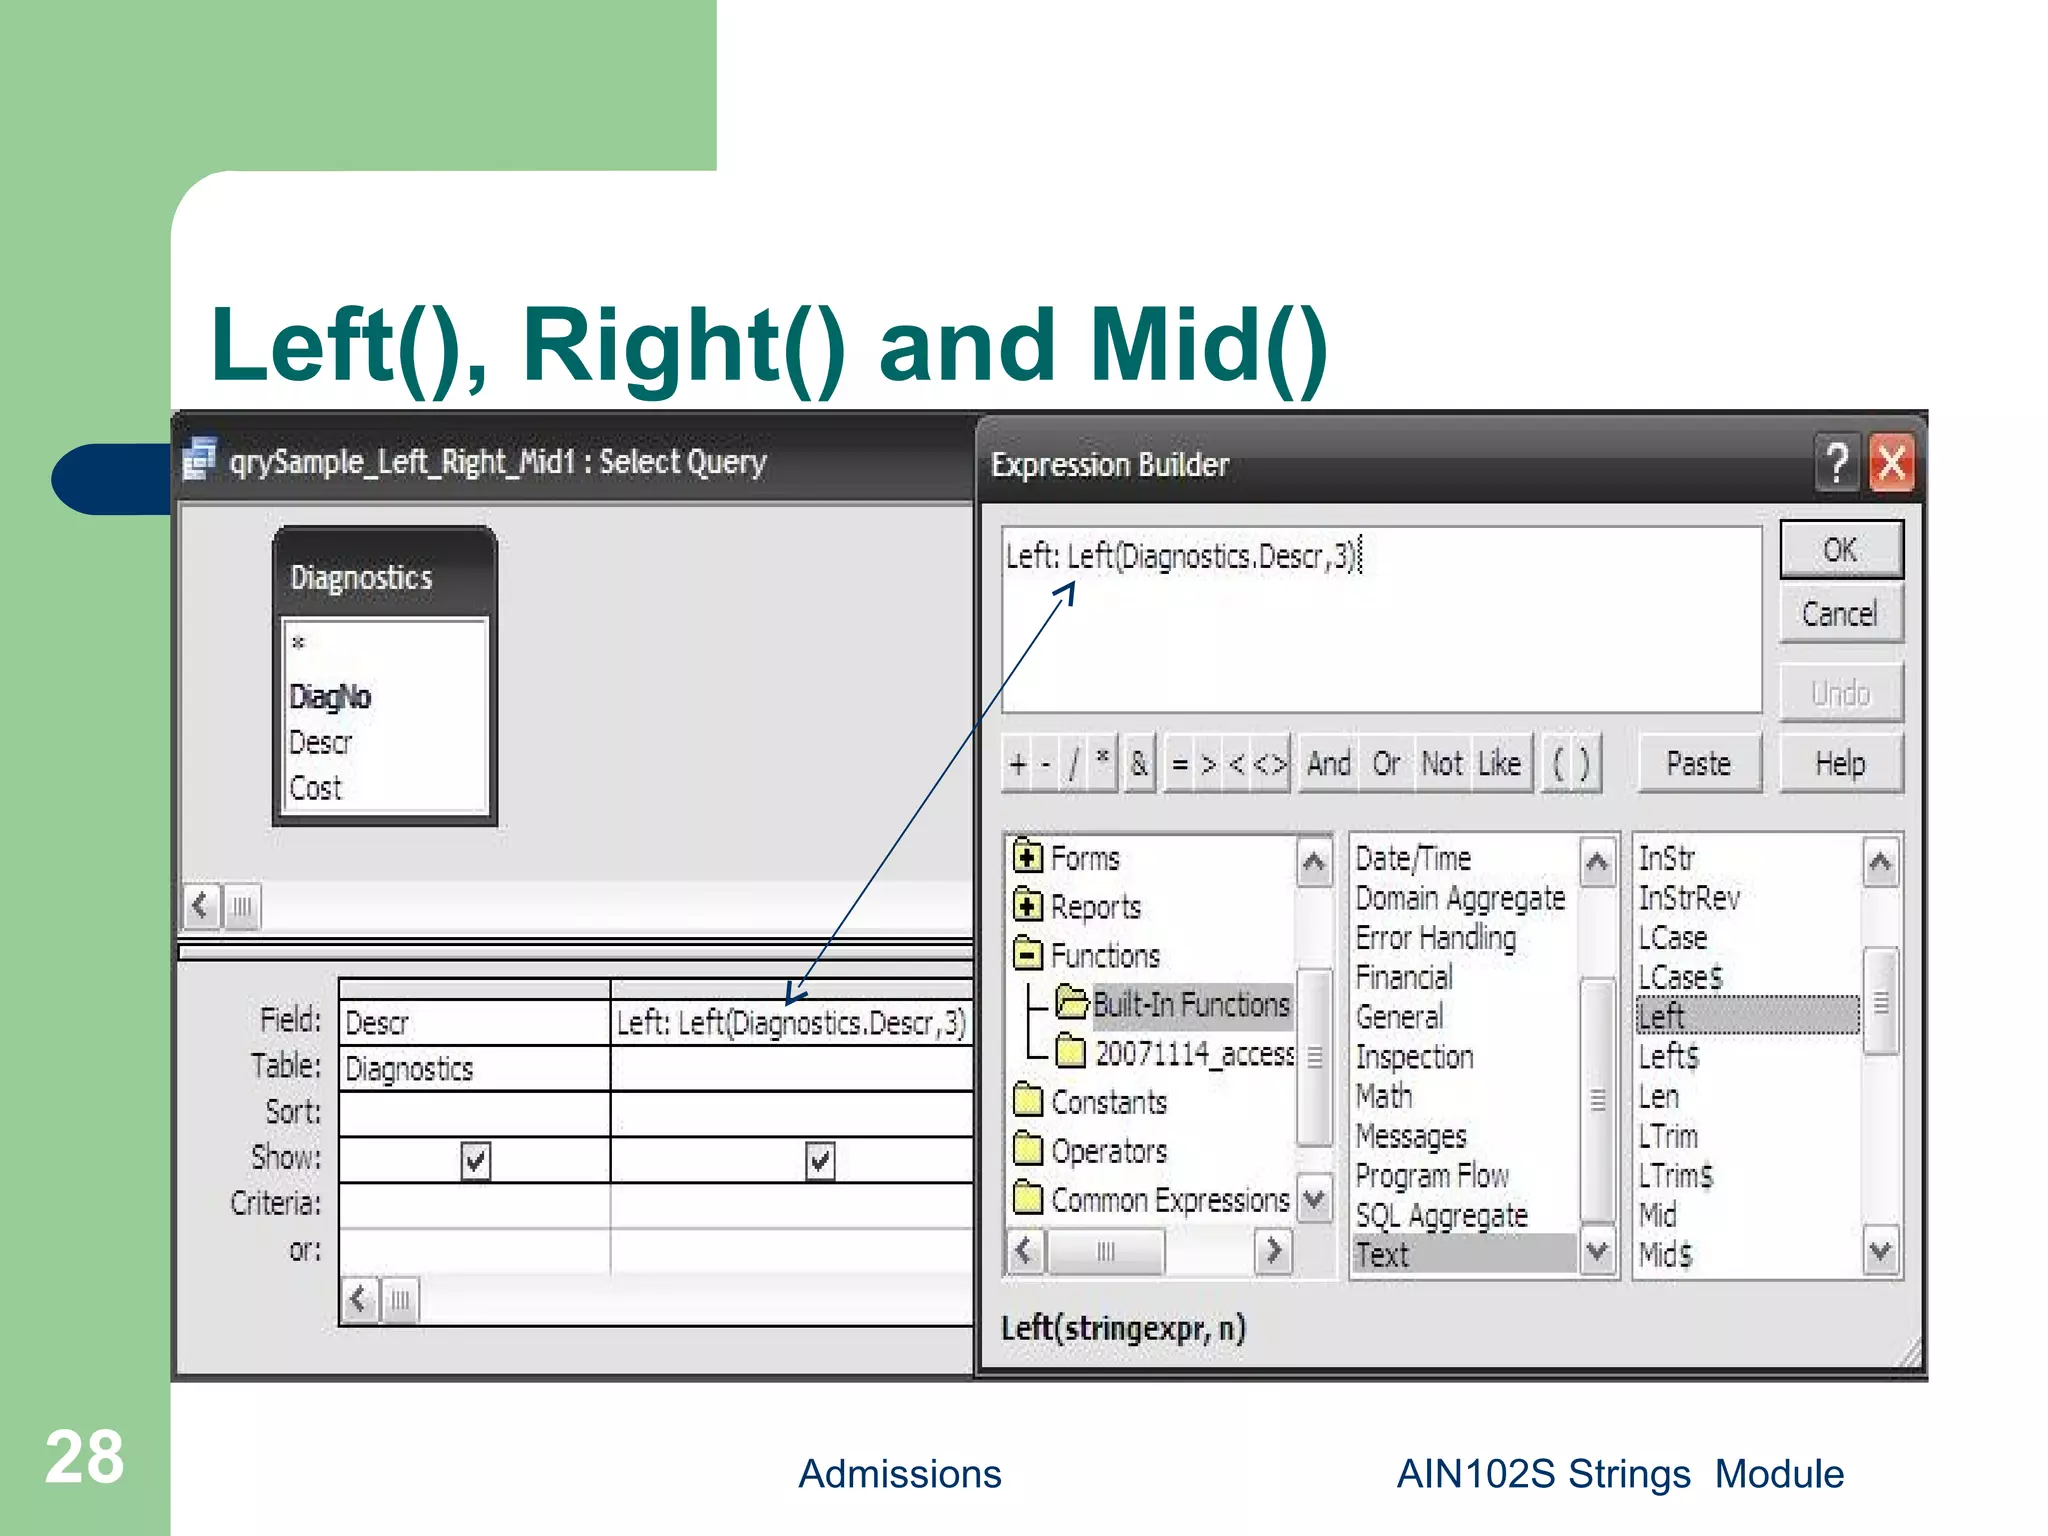Select the Math category
The height and width of the screenshot is (1536, 2048).
pyautogui.click(x=1384, y=1096)
